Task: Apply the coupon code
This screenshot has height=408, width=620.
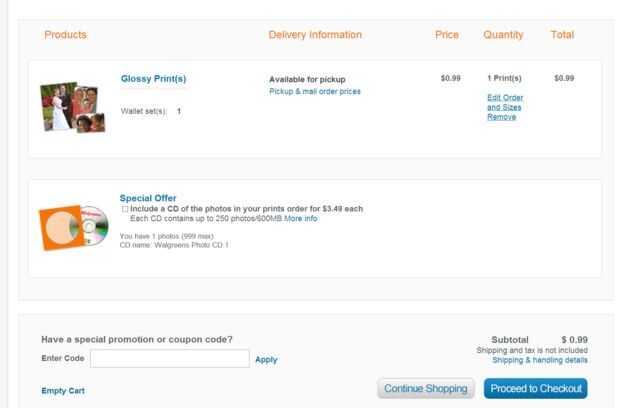Action: click(266, 359)
